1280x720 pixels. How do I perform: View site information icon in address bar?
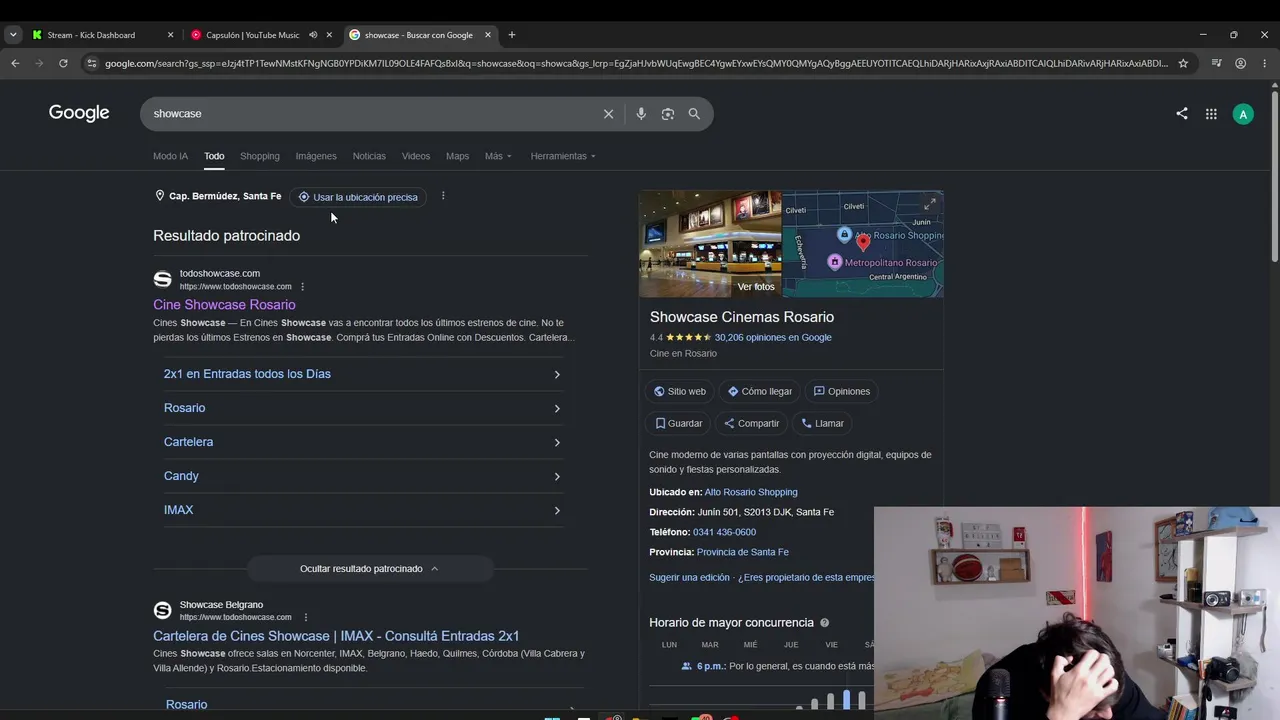pos(92,63)
